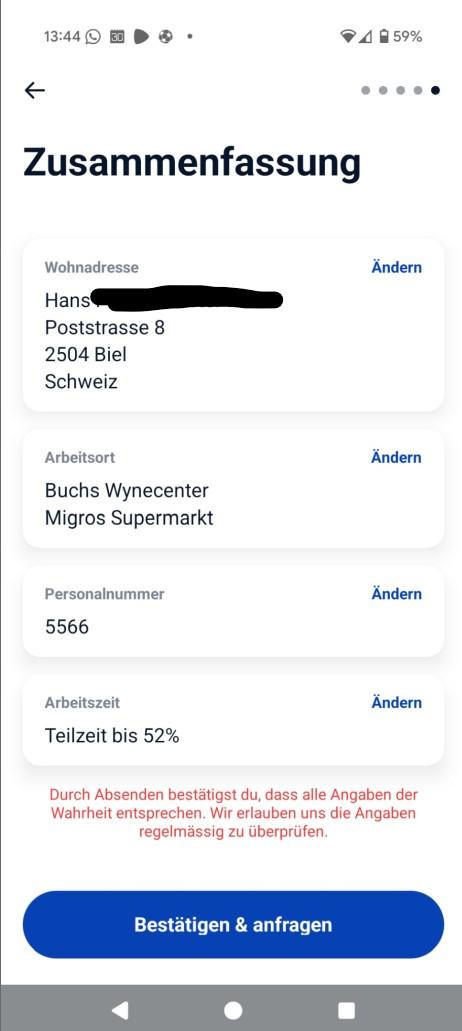Image resolution: width=462 pixels, height=1031 pixels.
Task: Click Ändern next to Arbeitsort
Action: click(396, 457)
